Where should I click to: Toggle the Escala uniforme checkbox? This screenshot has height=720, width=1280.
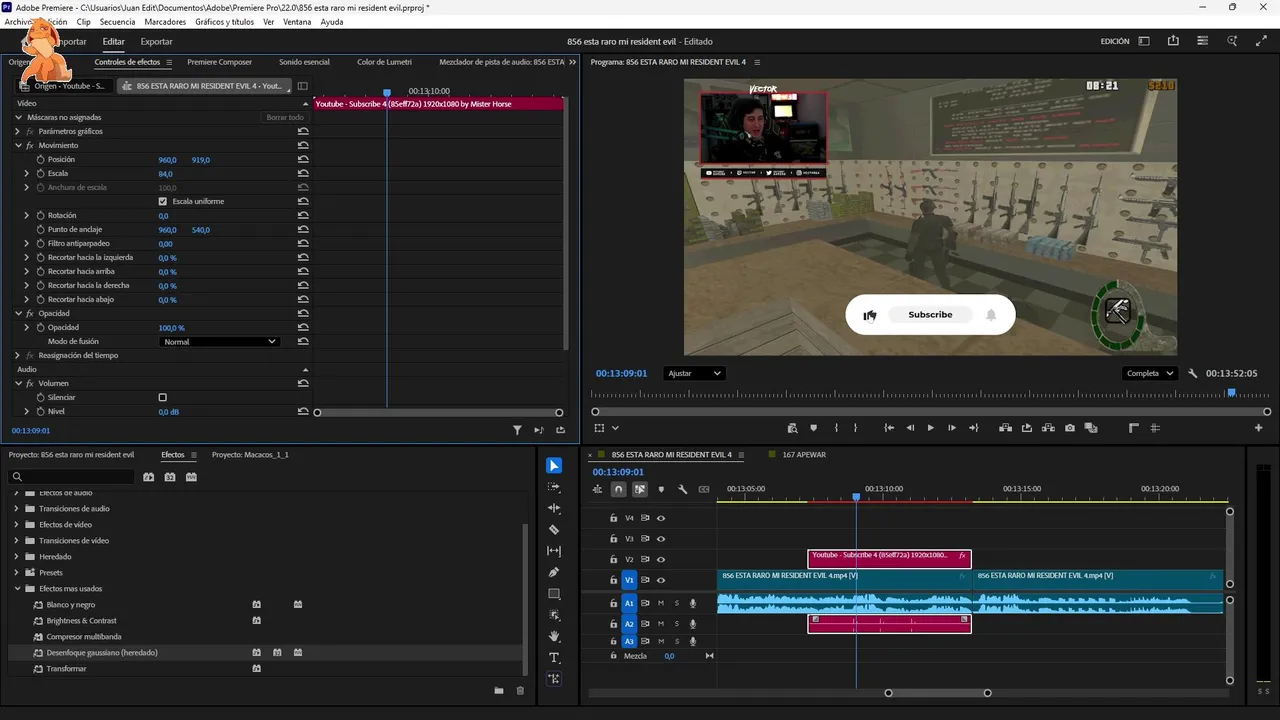click(163, 202)
